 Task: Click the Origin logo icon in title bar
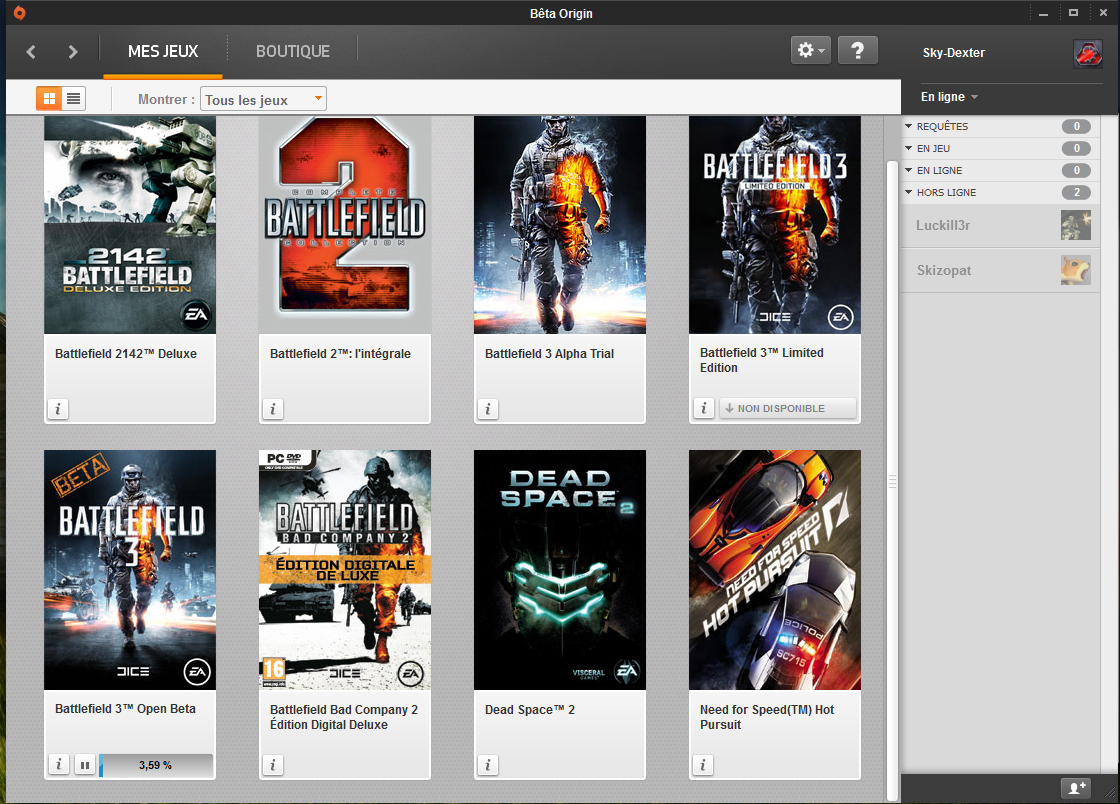tap(19, 13)
